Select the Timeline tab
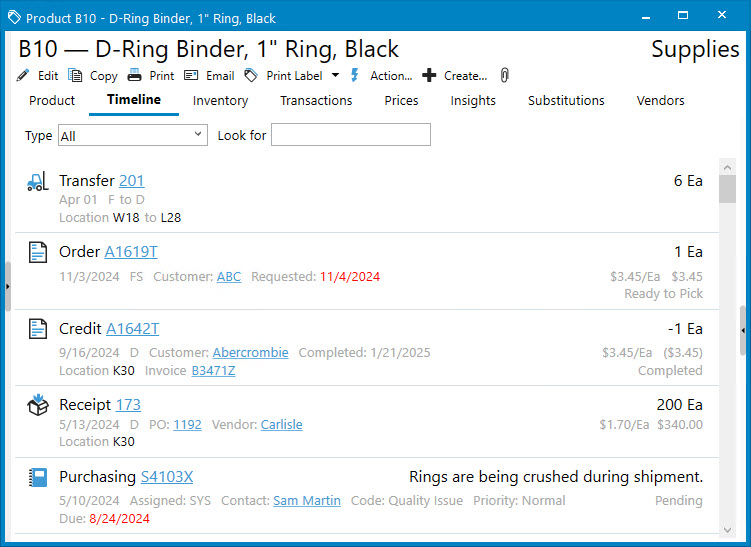Screen dimensions: 751x547 (134, 100)
